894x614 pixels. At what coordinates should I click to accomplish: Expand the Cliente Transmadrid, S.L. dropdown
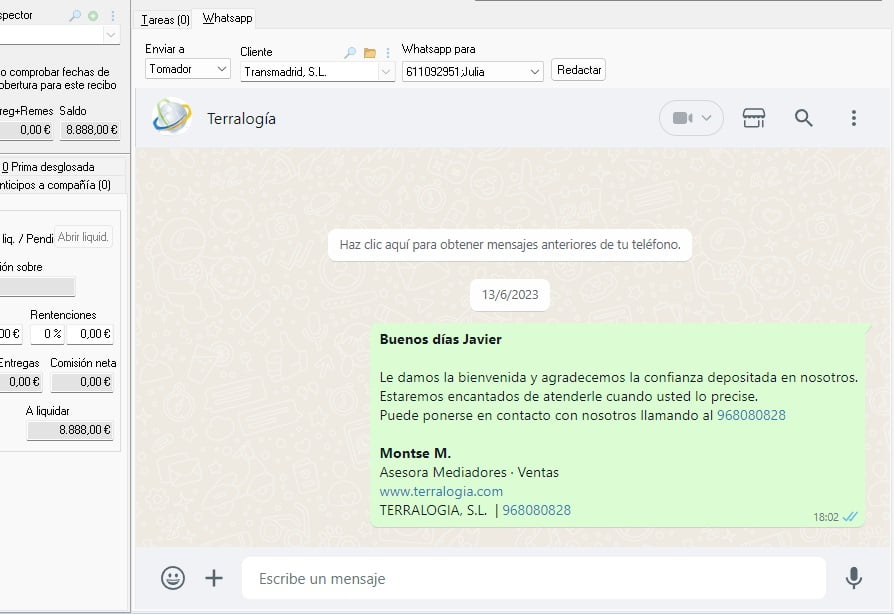[x=386, y=72]
